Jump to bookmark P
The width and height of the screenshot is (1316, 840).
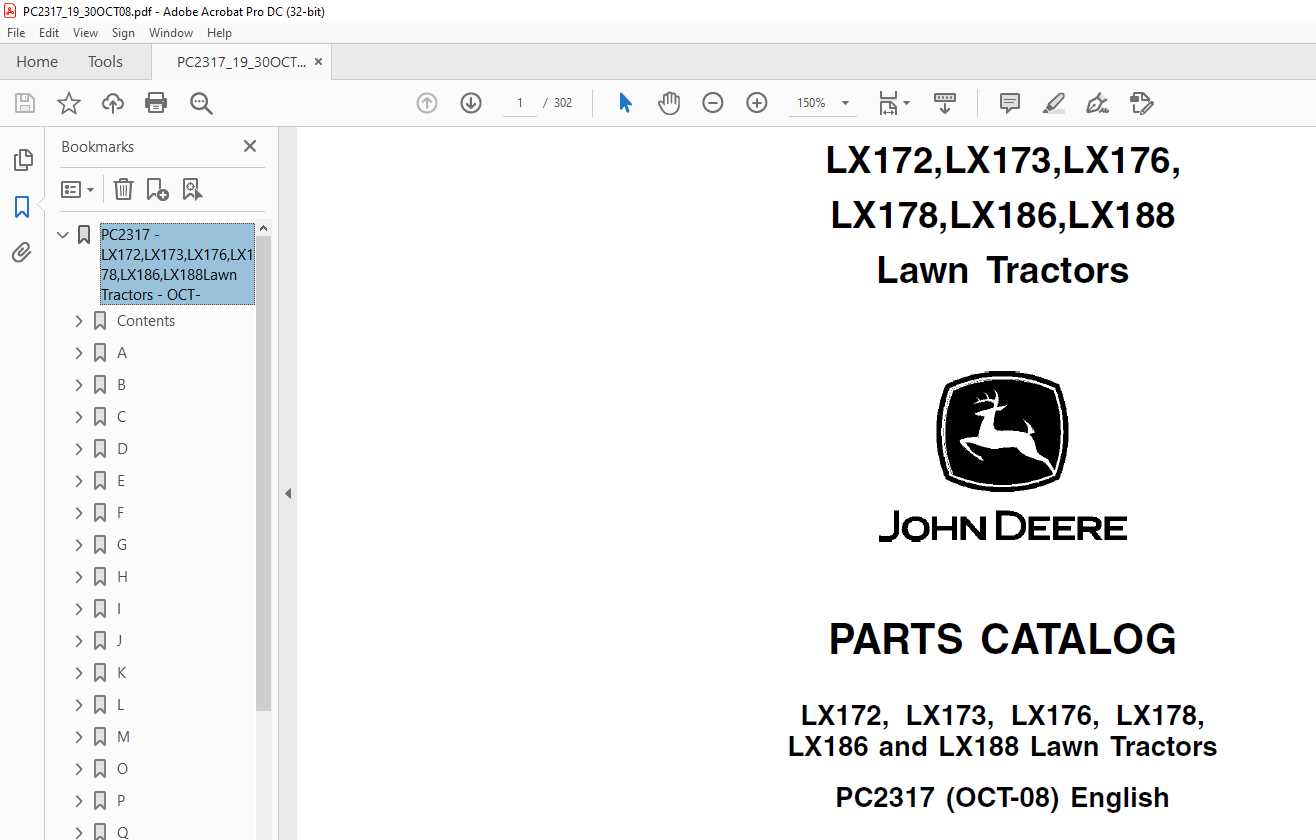coord(121,801)
